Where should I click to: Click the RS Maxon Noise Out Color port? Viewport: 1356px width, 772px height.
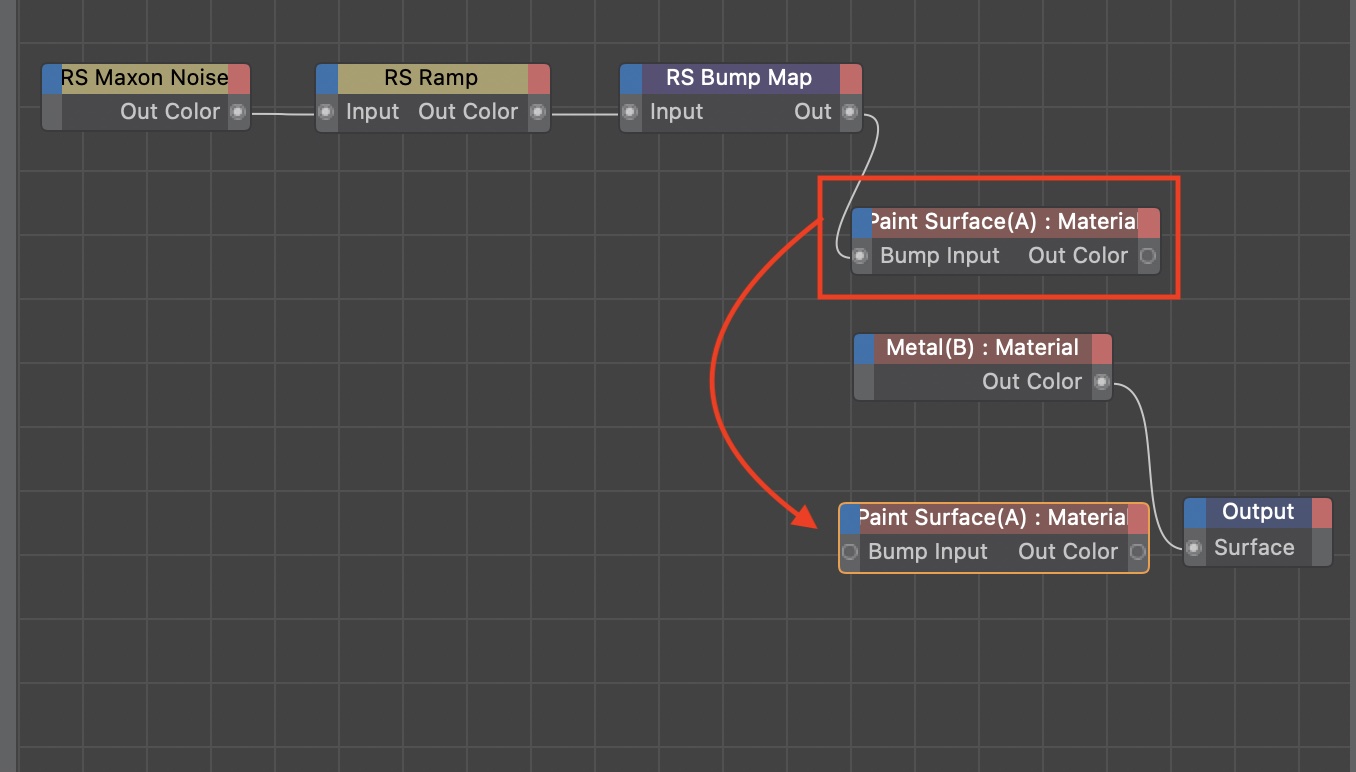coord(238,112)
